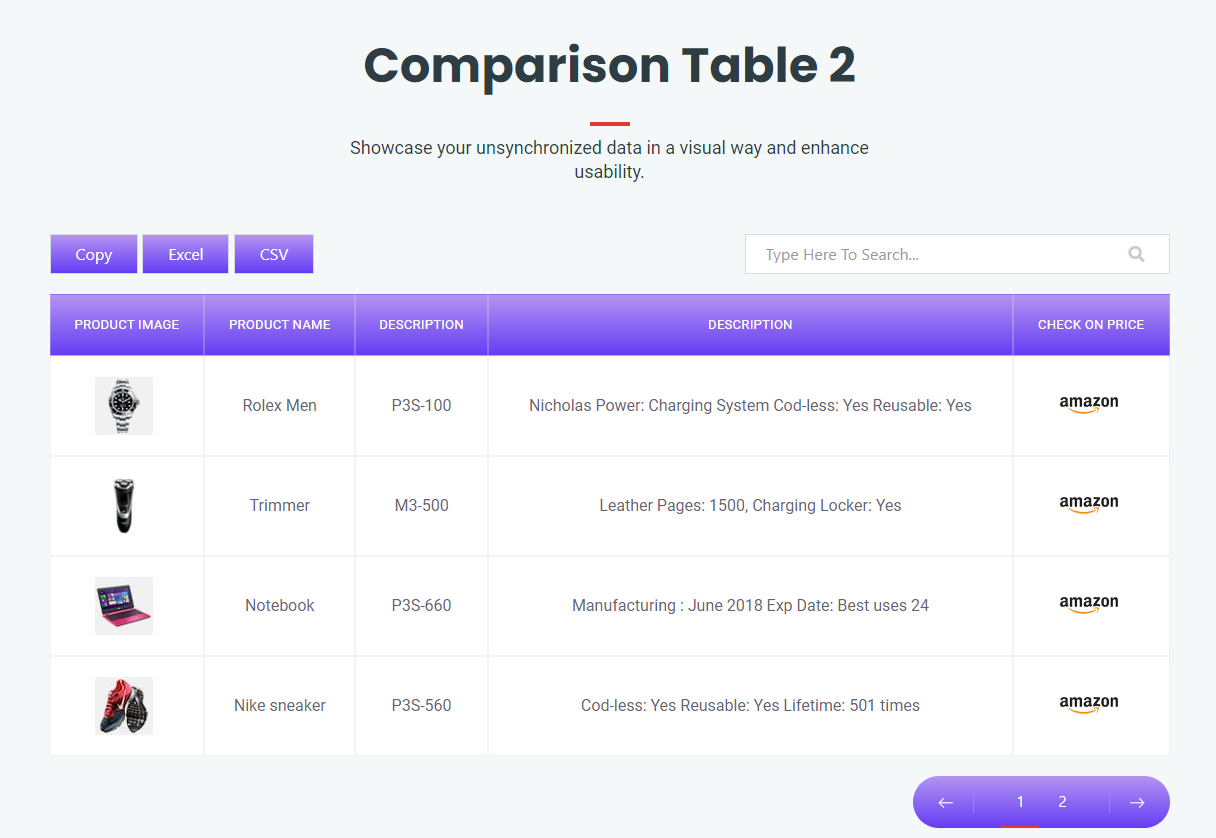Export table with Excel button
The image size is (1216, 838).
186,254
